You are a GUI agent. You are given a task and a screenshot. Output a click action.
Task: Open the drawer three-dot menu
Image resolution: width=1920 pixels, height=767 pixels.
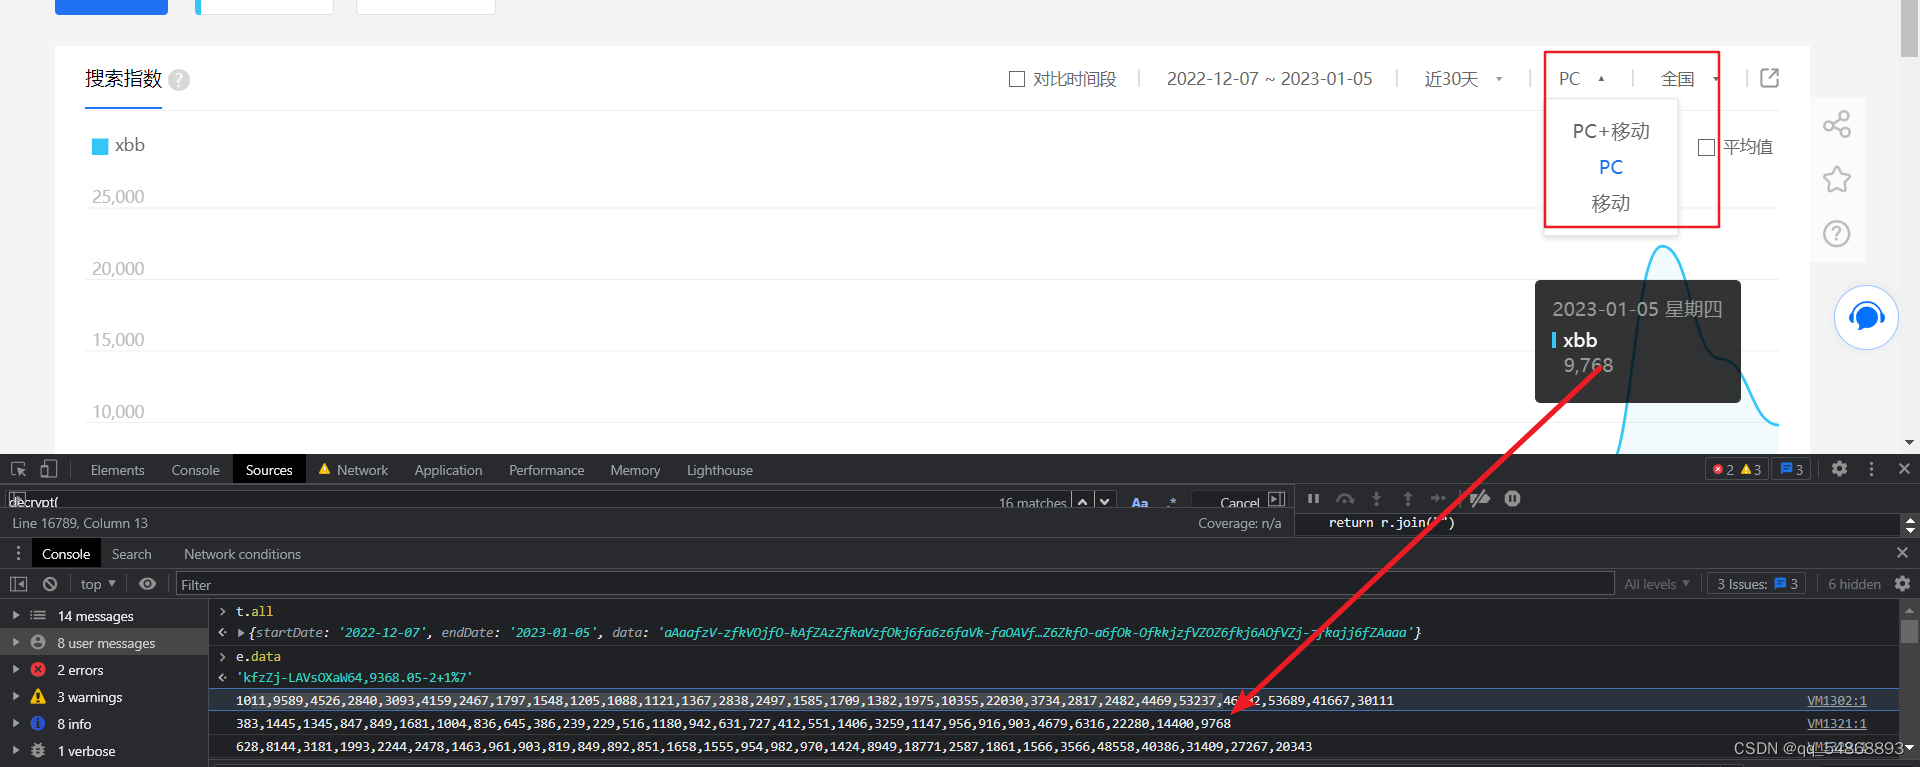coord(18,553)
